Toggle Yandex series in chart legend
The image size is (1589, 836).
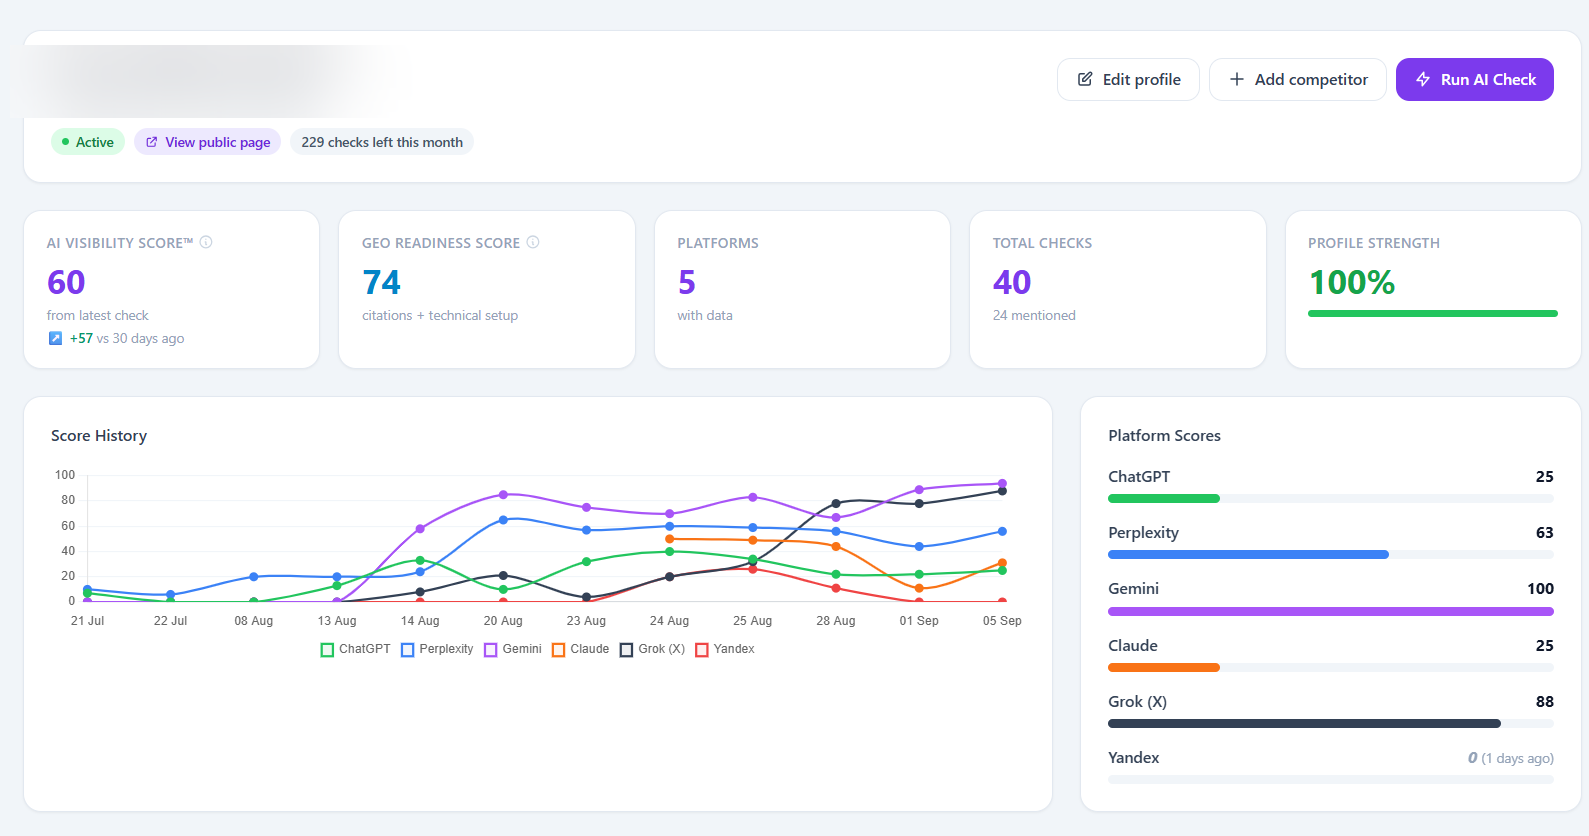tap(725, 649)
